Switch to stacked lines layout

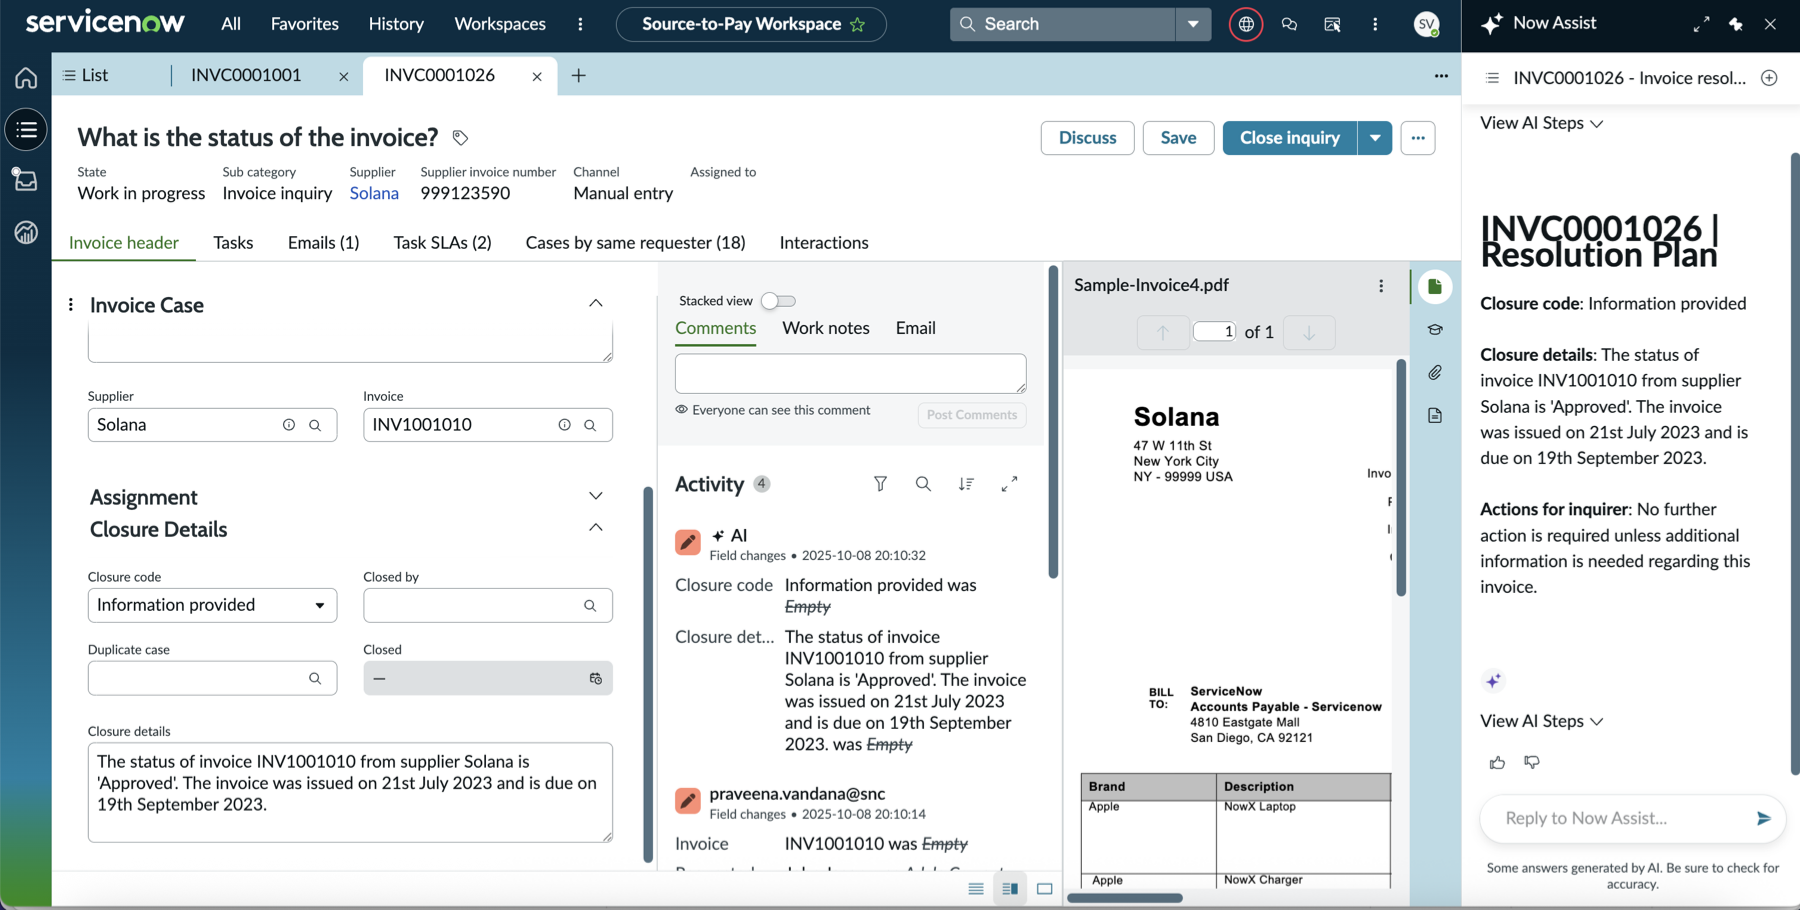976,889
